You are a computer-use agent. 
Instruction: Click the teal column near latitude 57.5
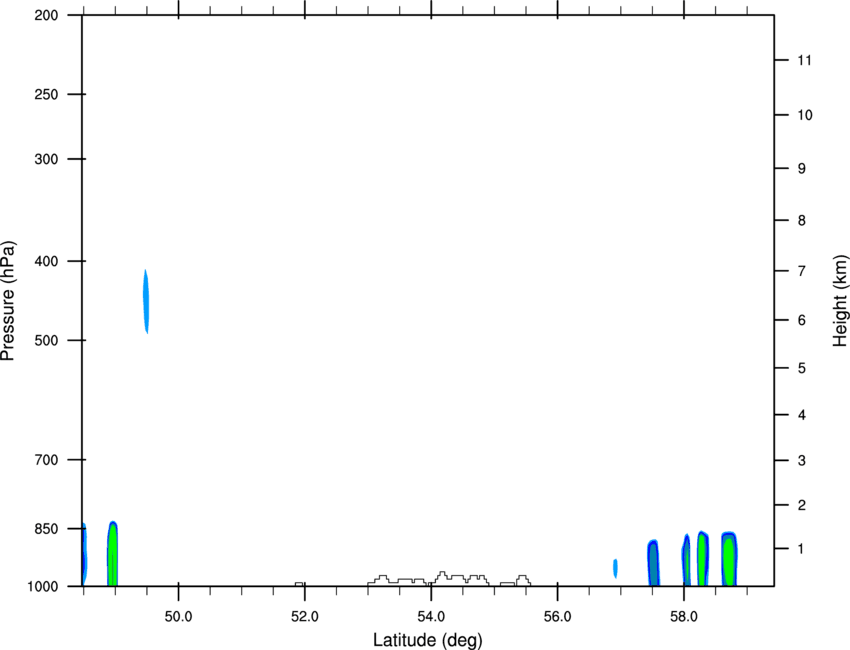(x=653, y=563)
